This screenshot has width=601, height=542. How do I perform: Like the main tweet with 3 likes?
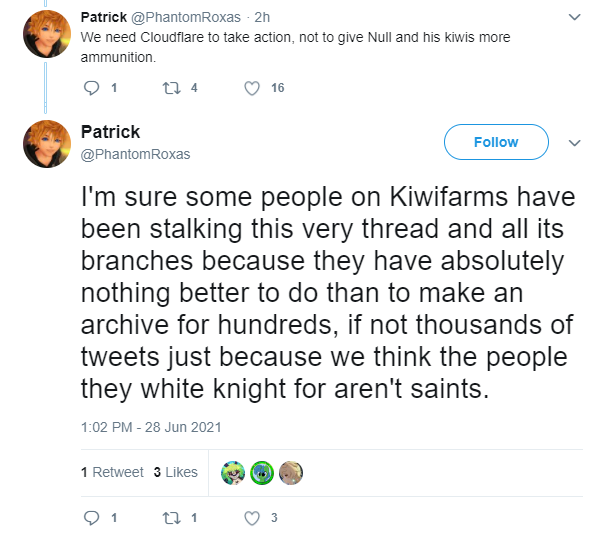pyautogui.click(x=252, y=518)
